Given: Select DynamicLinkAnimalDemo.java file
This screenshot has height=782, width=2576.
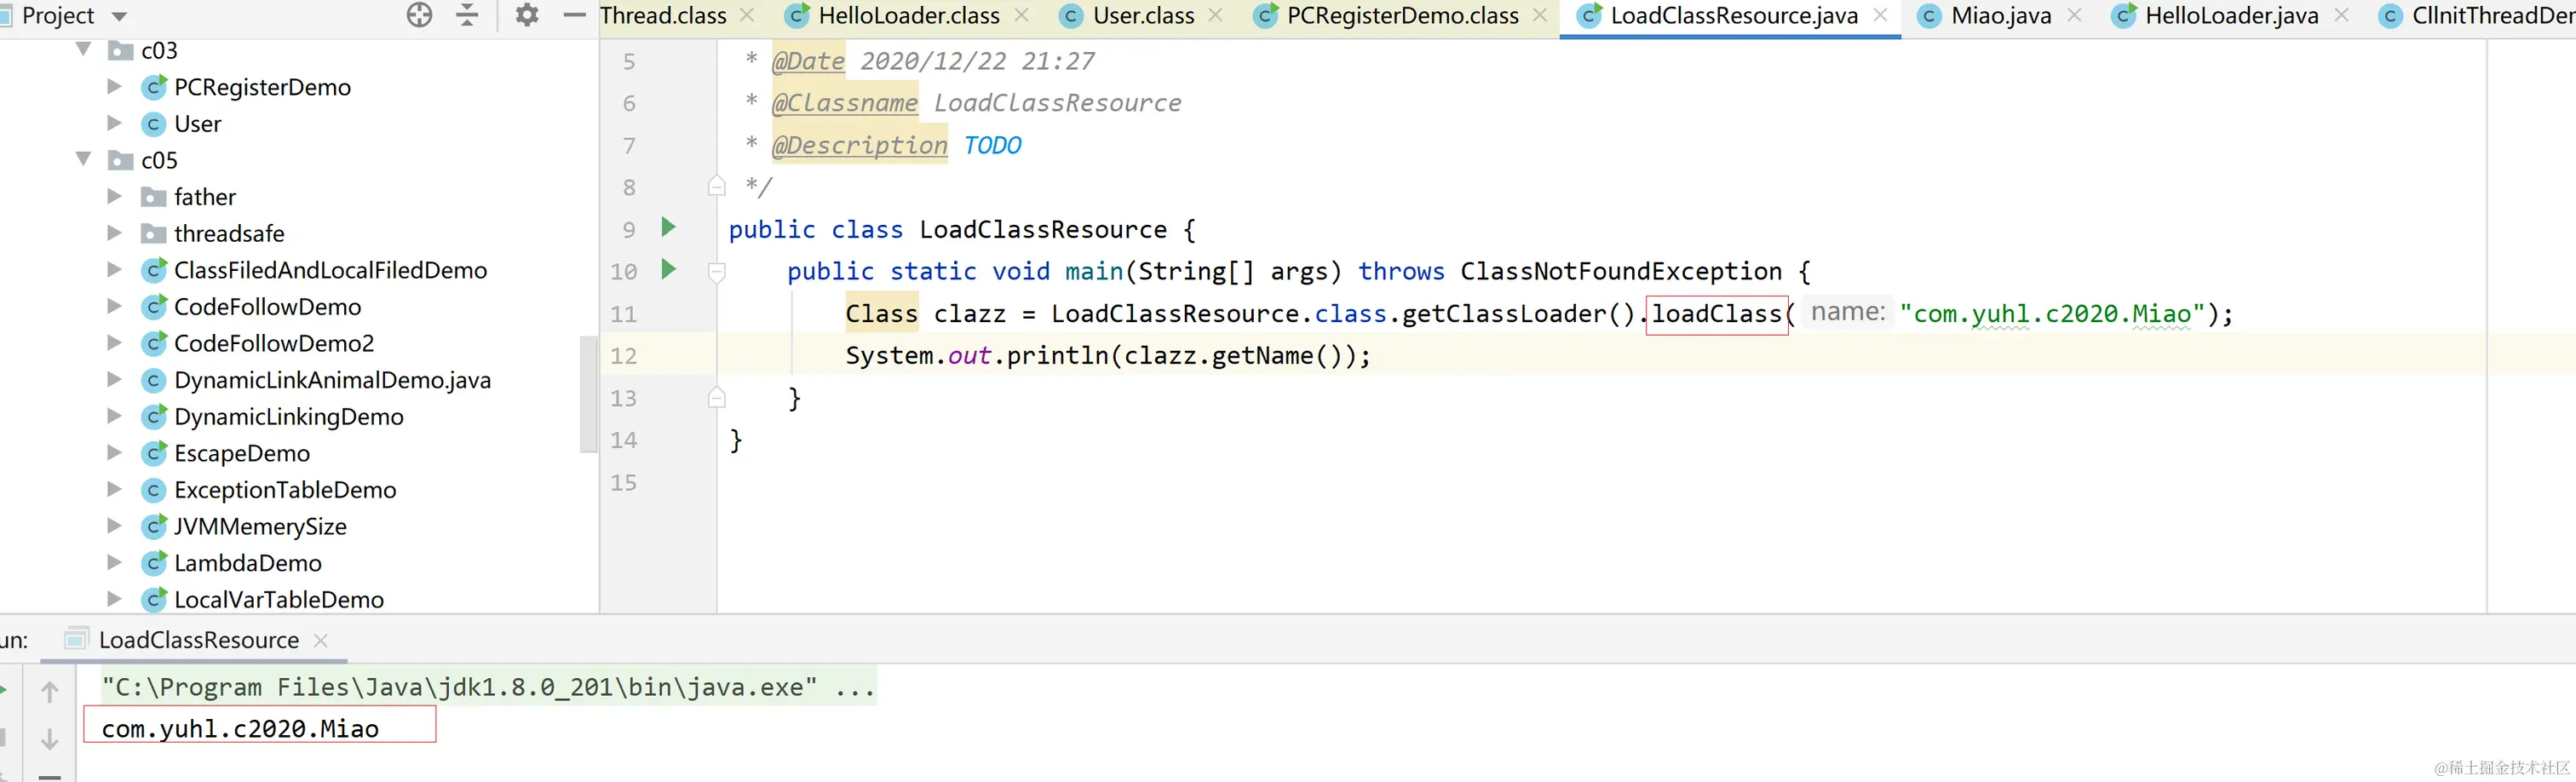Looking at the screenshot, I should click(x=332, y=380).
